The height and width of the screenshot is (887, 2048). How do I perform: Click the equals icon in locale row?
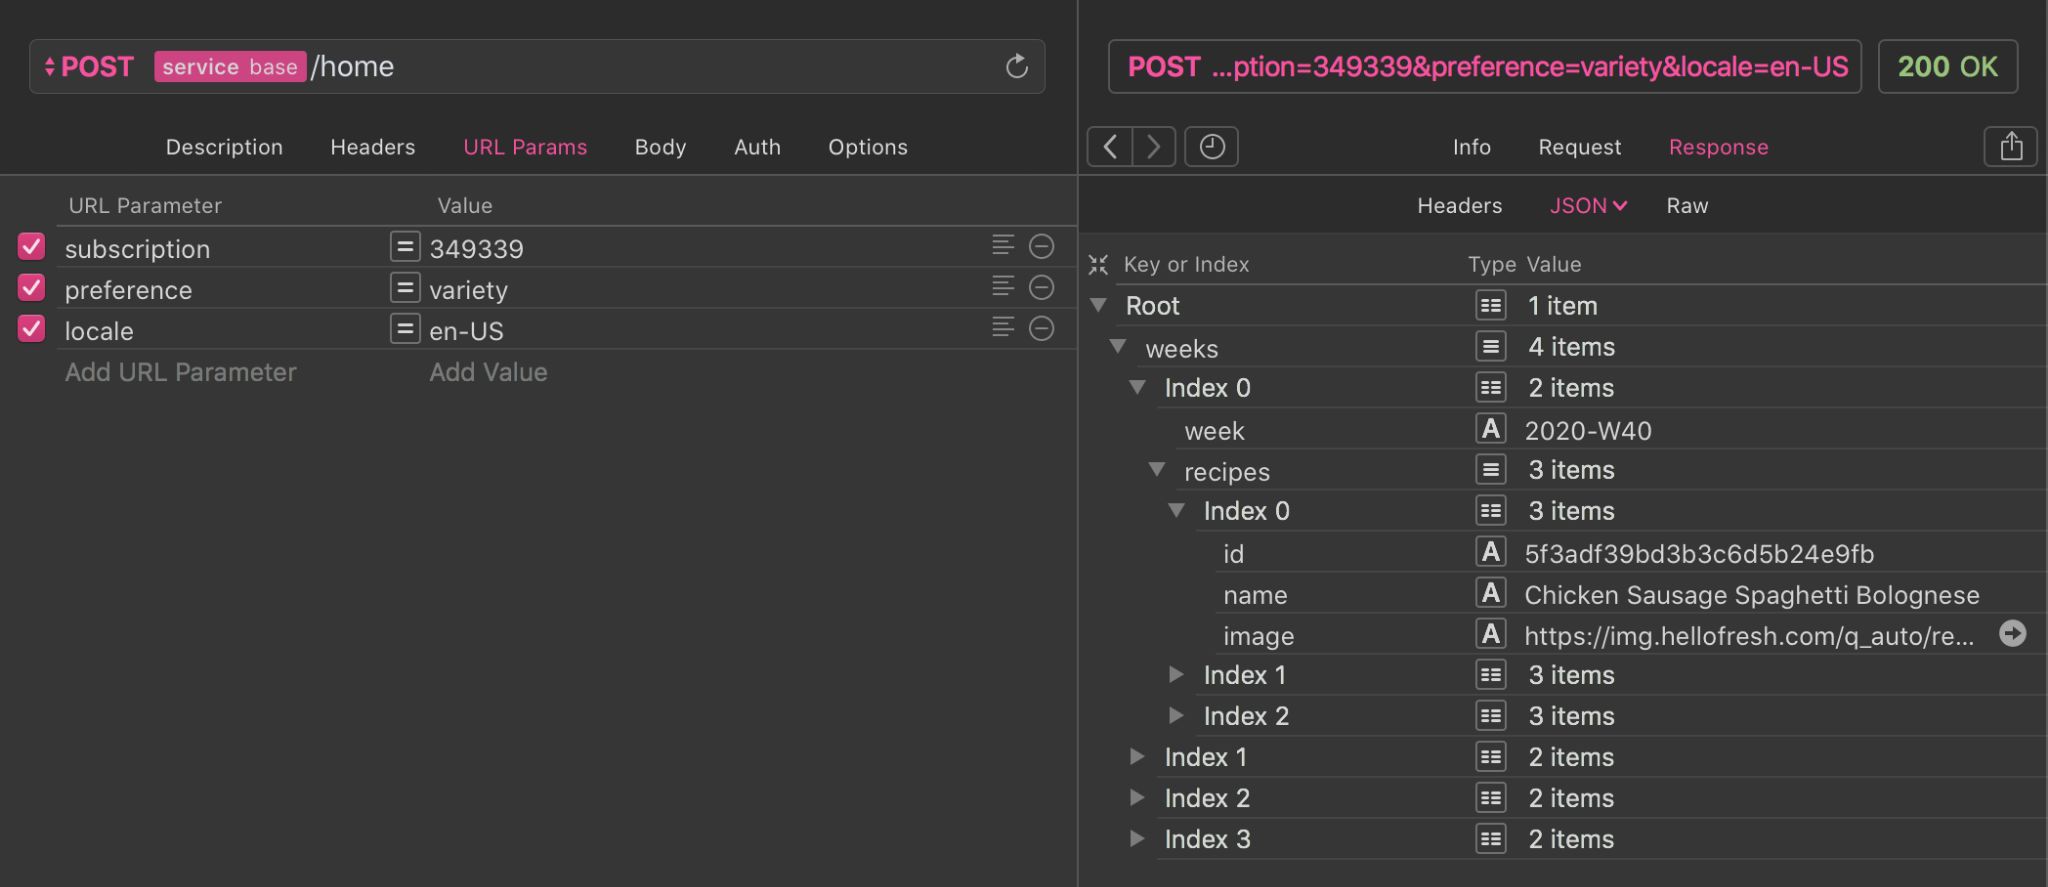(405, 329)
